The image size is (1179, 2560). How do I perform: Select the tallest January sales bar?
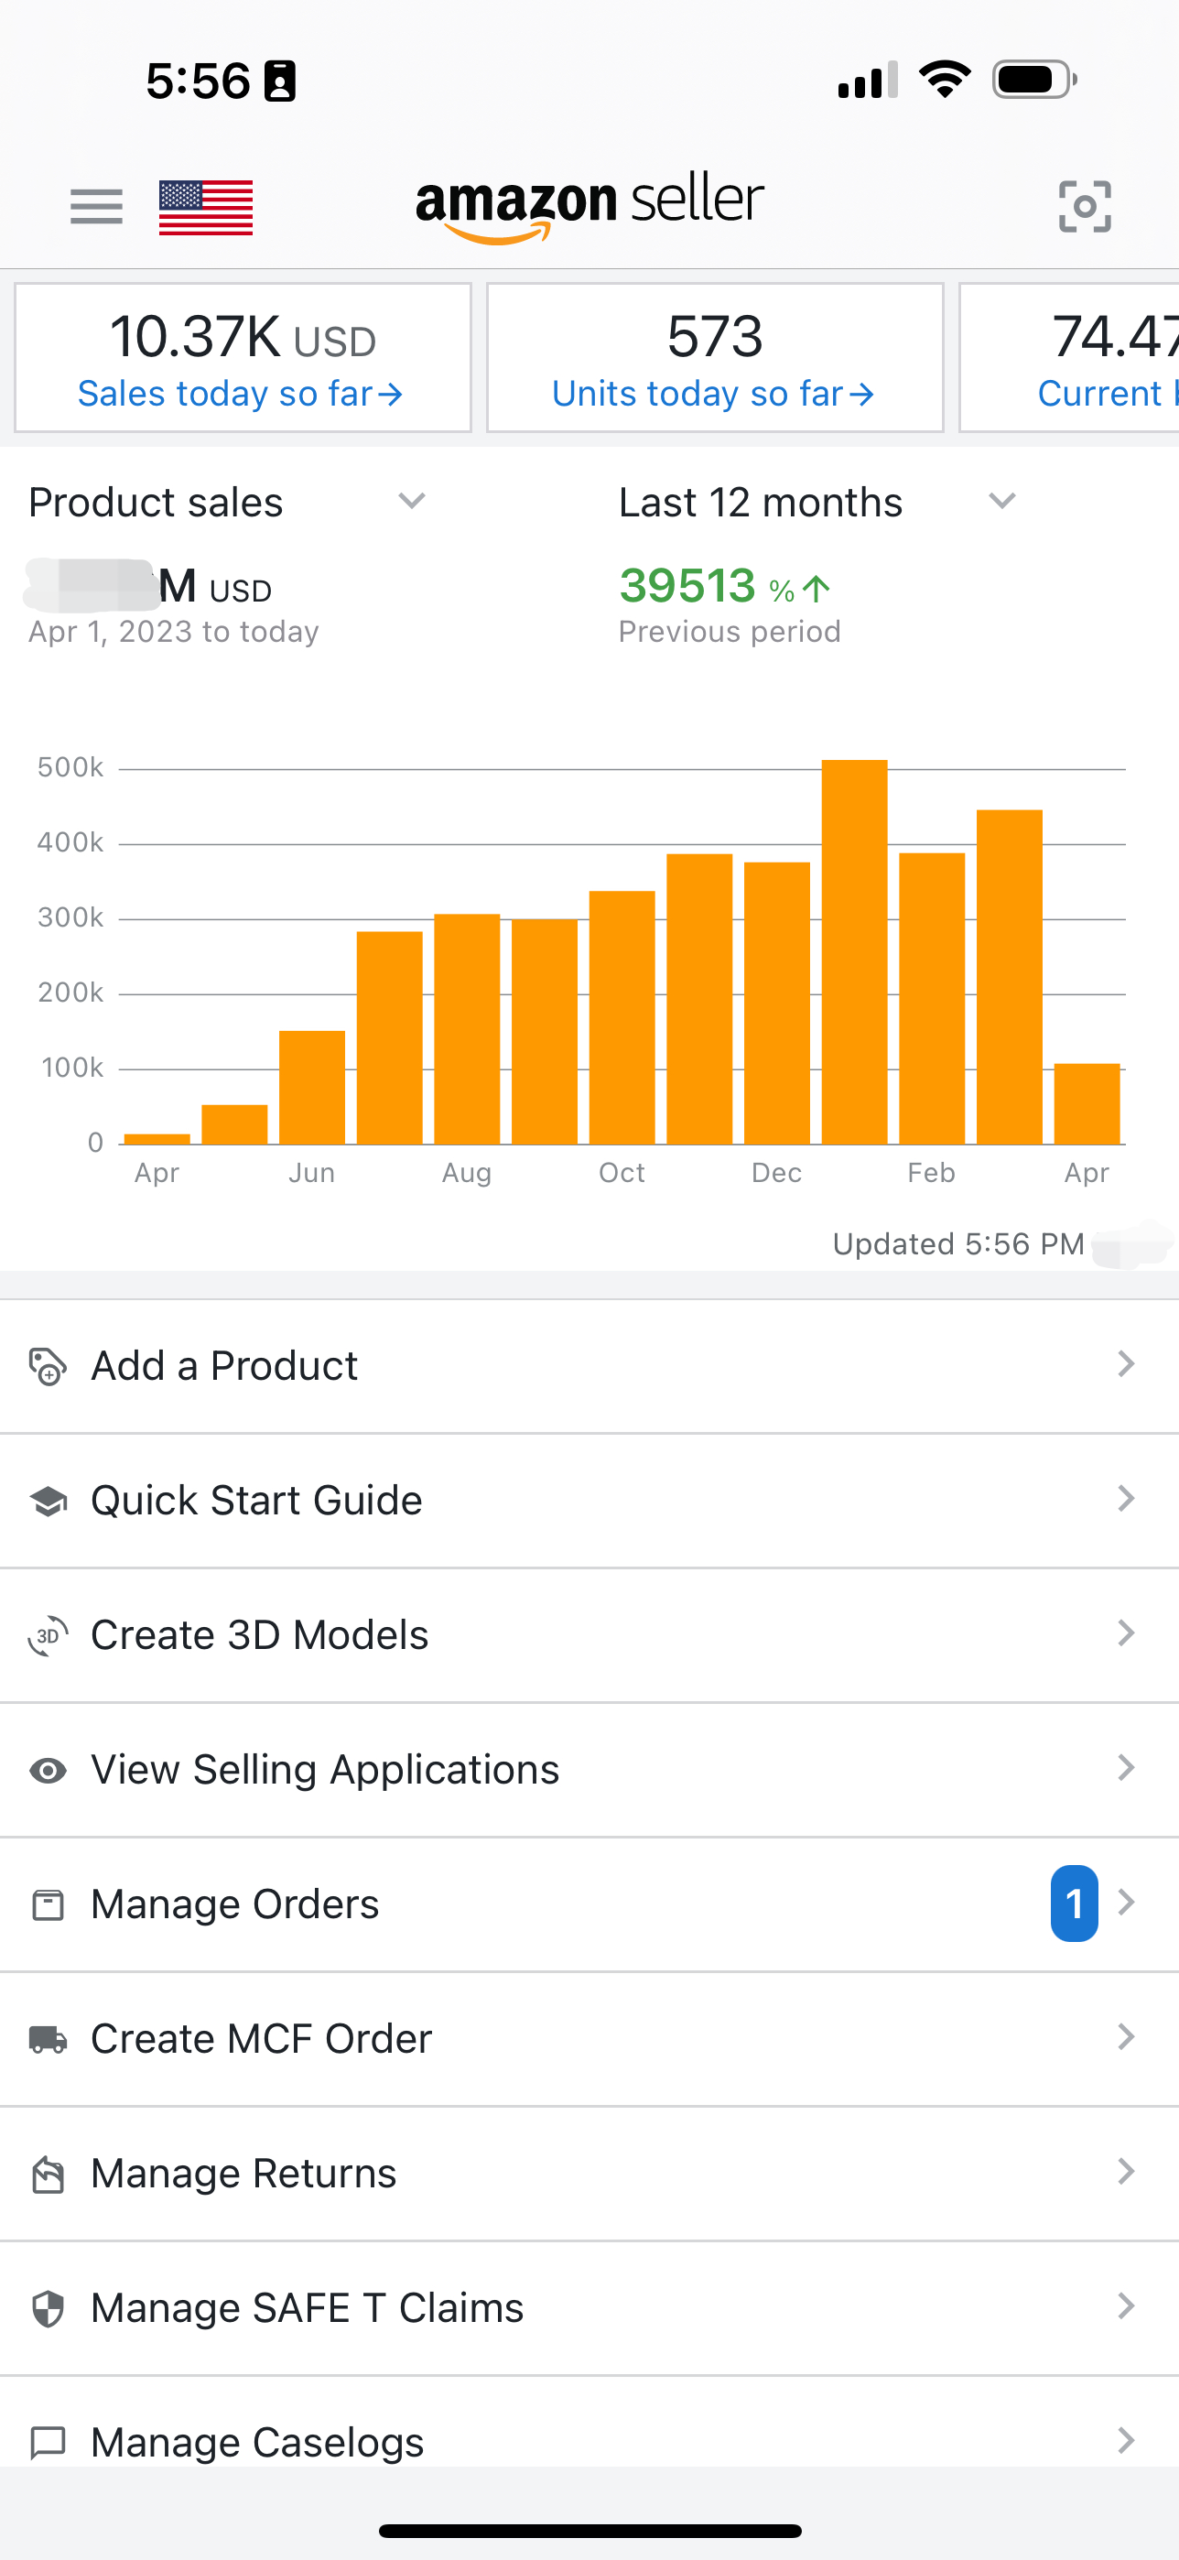[x=855, y=952]
